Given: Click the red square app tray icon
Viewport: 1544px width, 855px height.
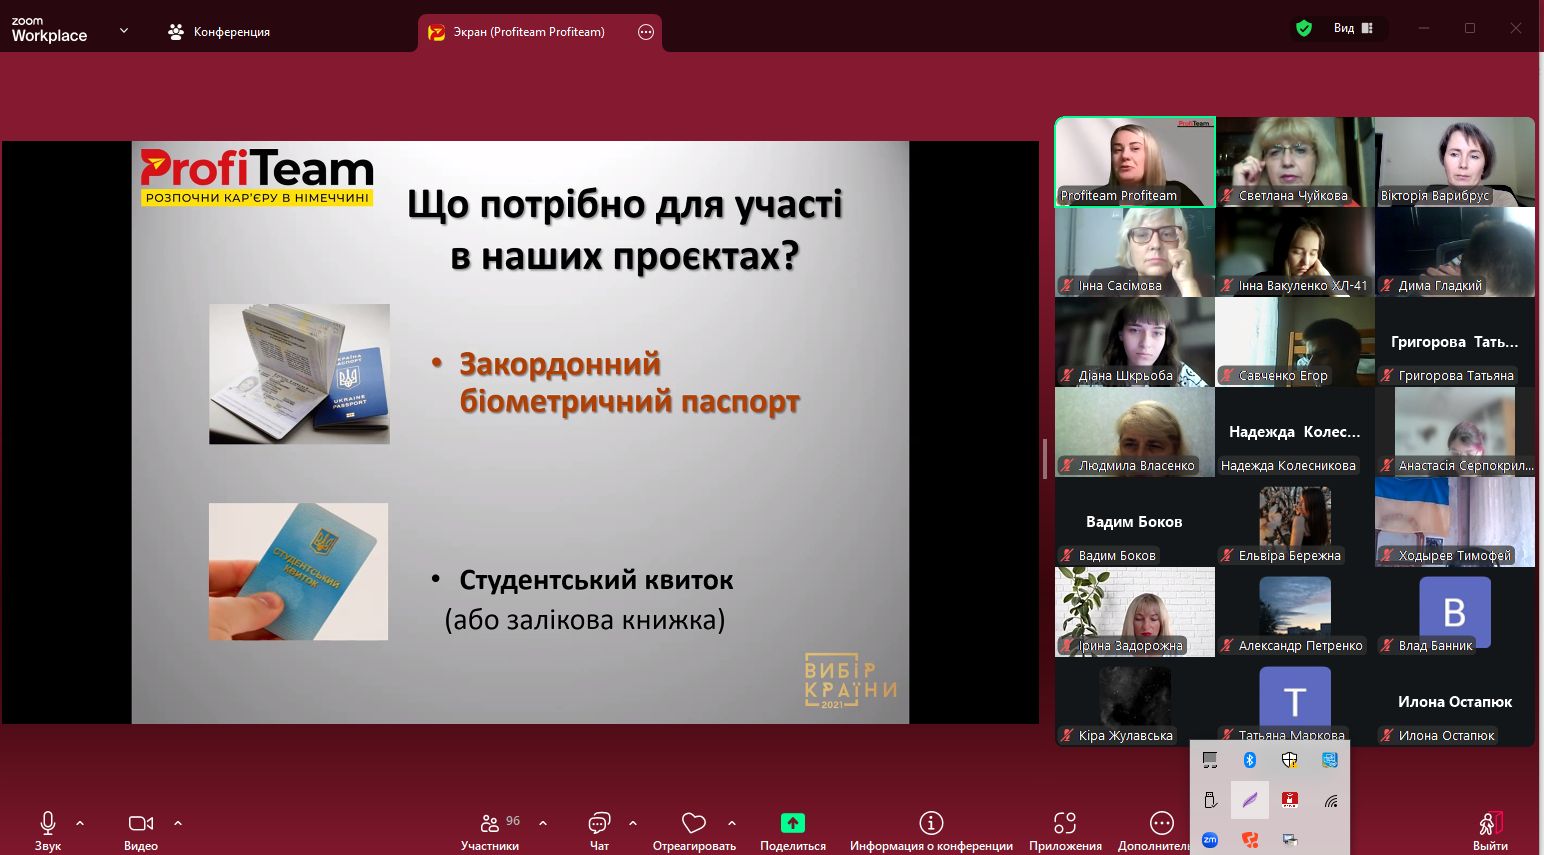Looking at the screenshot, I should 1290,800.
